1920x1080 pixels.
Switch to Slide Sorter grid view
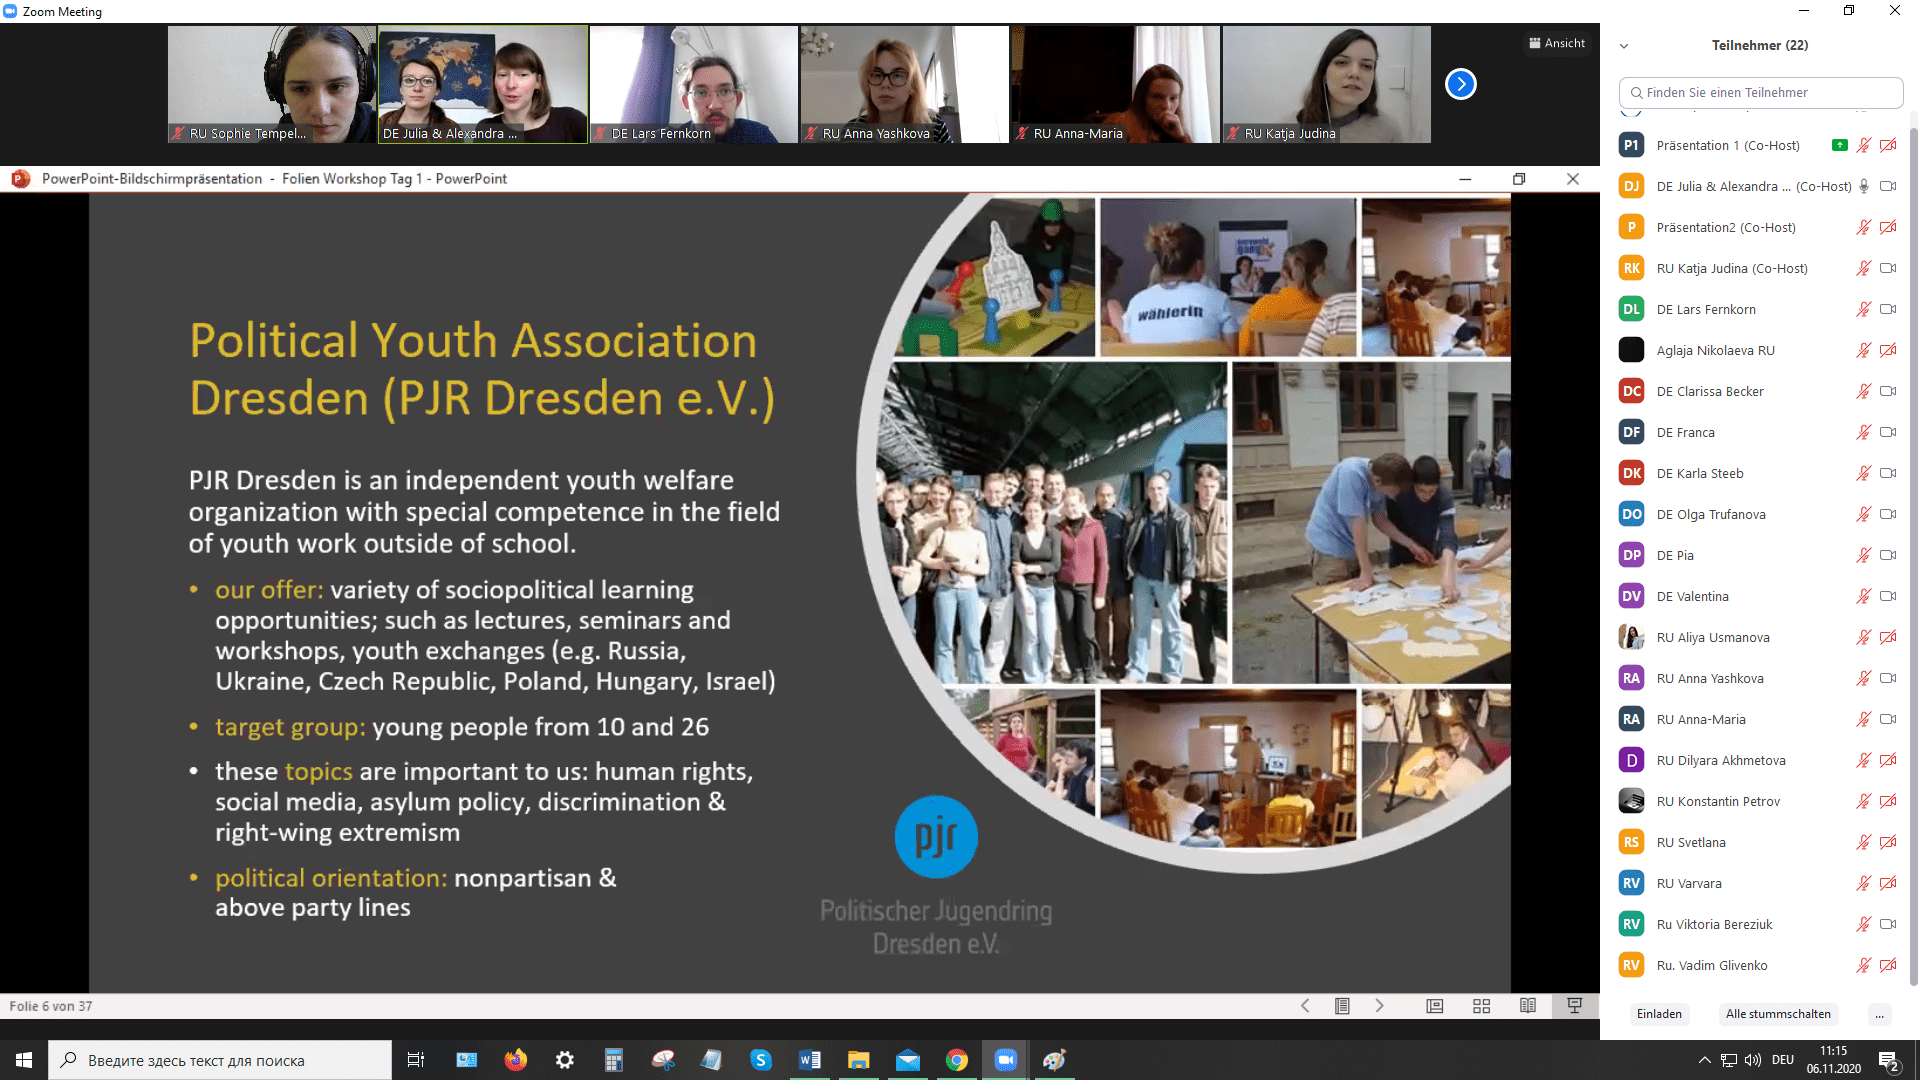(1481, 1006)
